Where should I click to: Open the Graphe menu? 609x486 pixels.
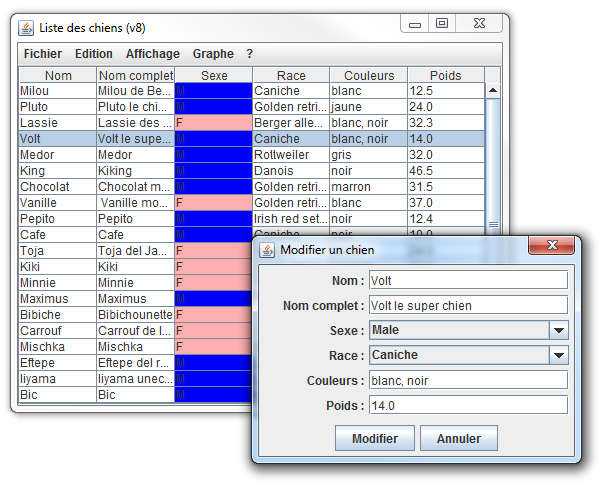(213, 54)
